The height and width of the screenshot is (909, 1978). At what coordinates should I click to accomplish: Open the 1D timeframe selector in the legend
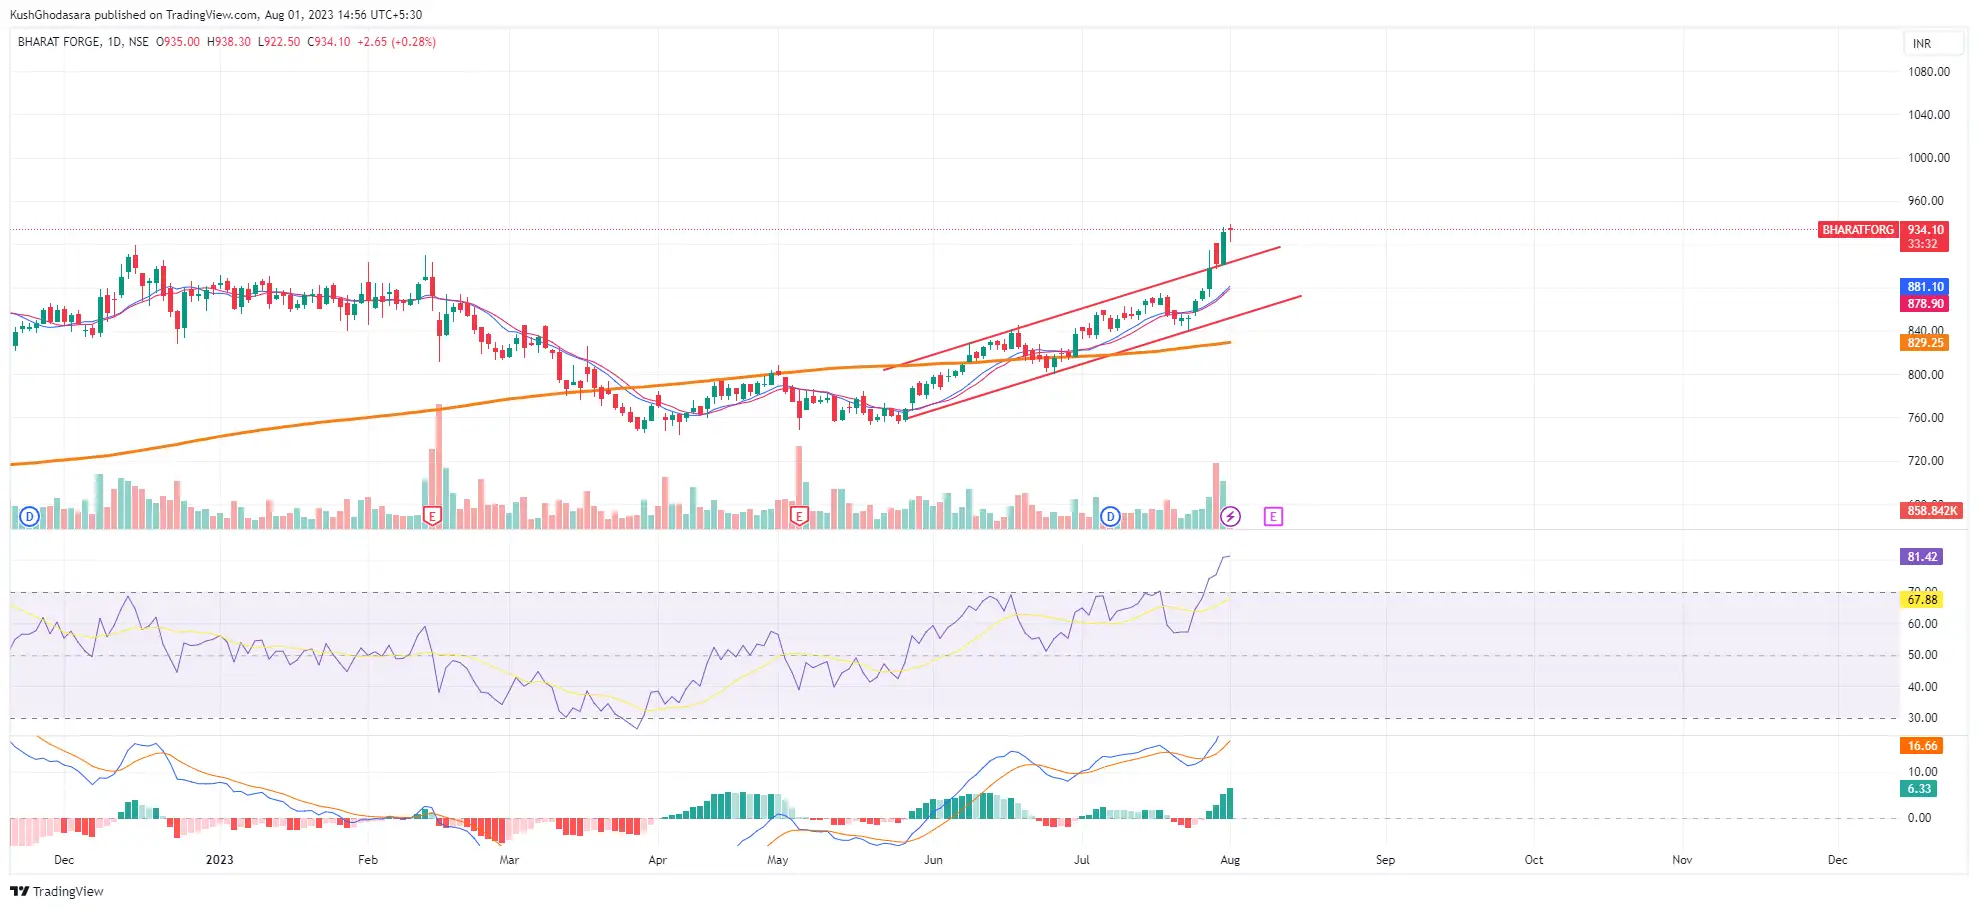click(x=112, y=42)
